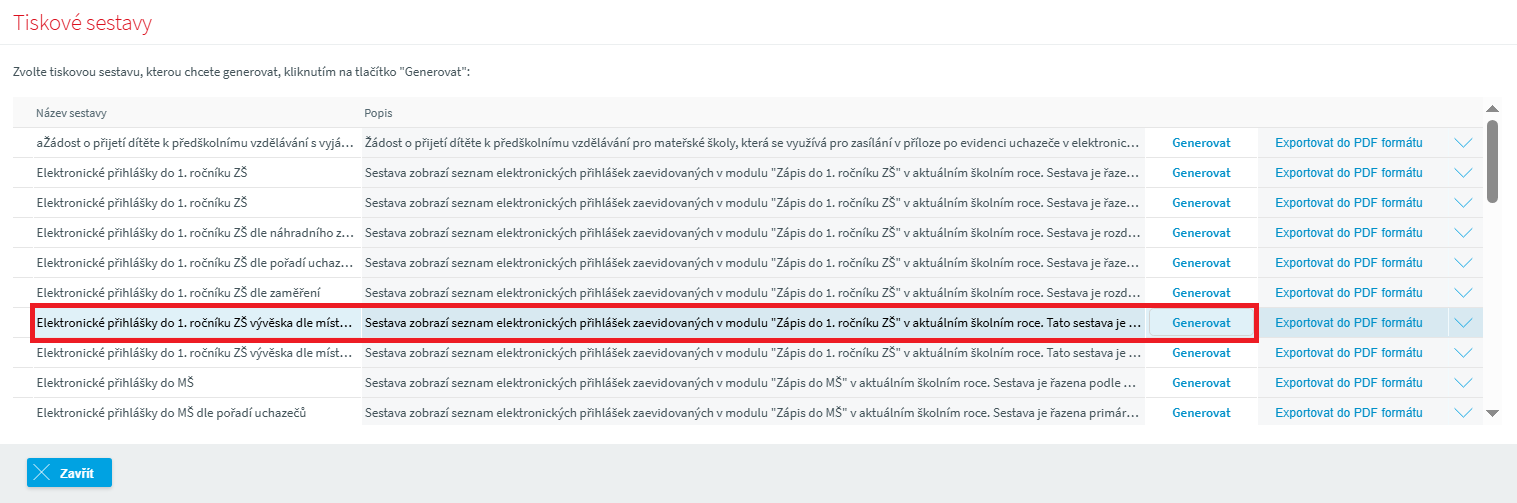Expand chevron for MŠ dle pořadí uchazečů row

point(1464,413)
